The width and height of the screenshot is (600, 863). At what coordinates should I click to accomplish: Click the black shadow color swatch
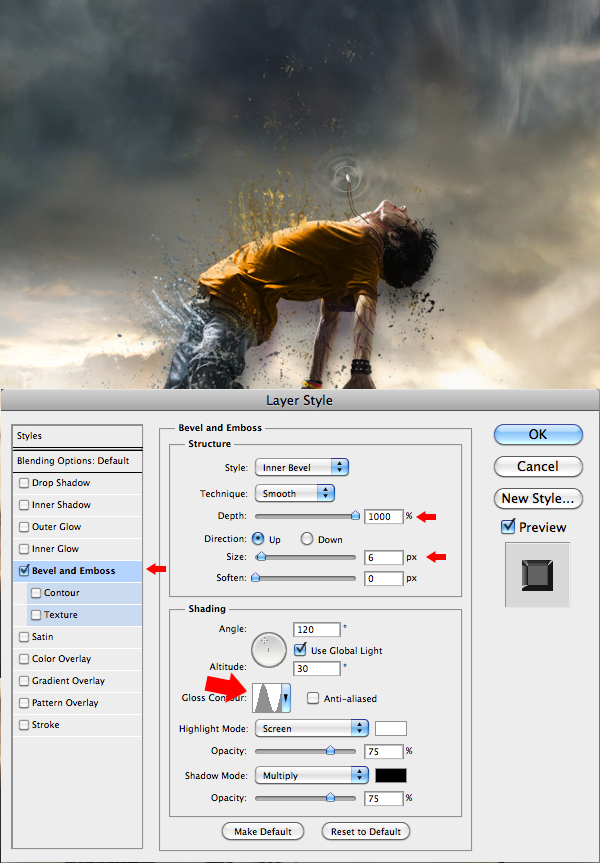tap(391, 775)
